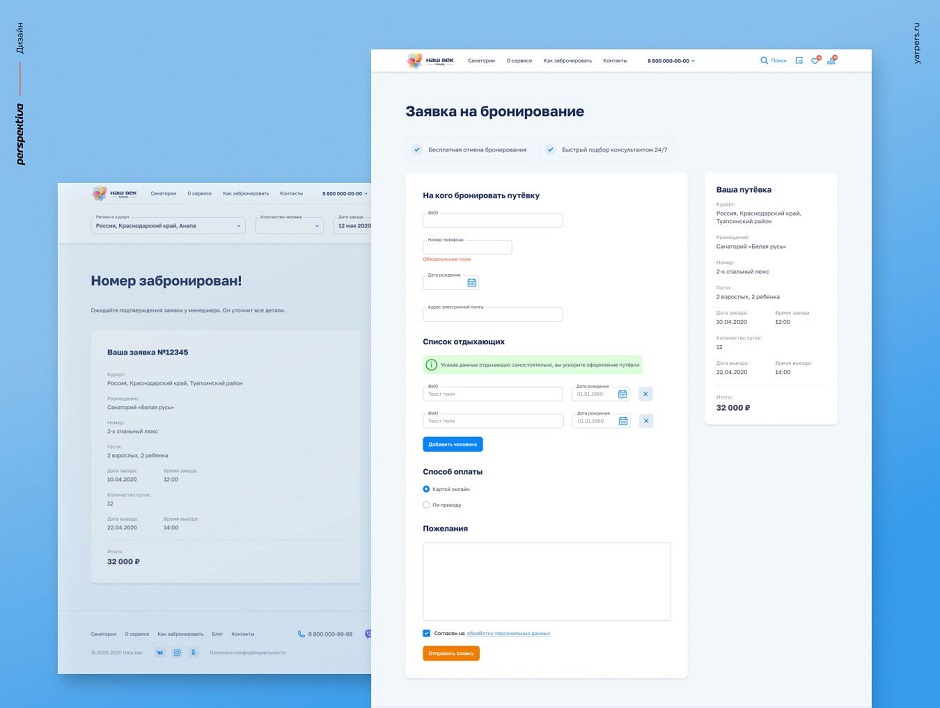Open favorites heart icon in the header
Screen dimensions: 940x708
(x=815, y=60)
